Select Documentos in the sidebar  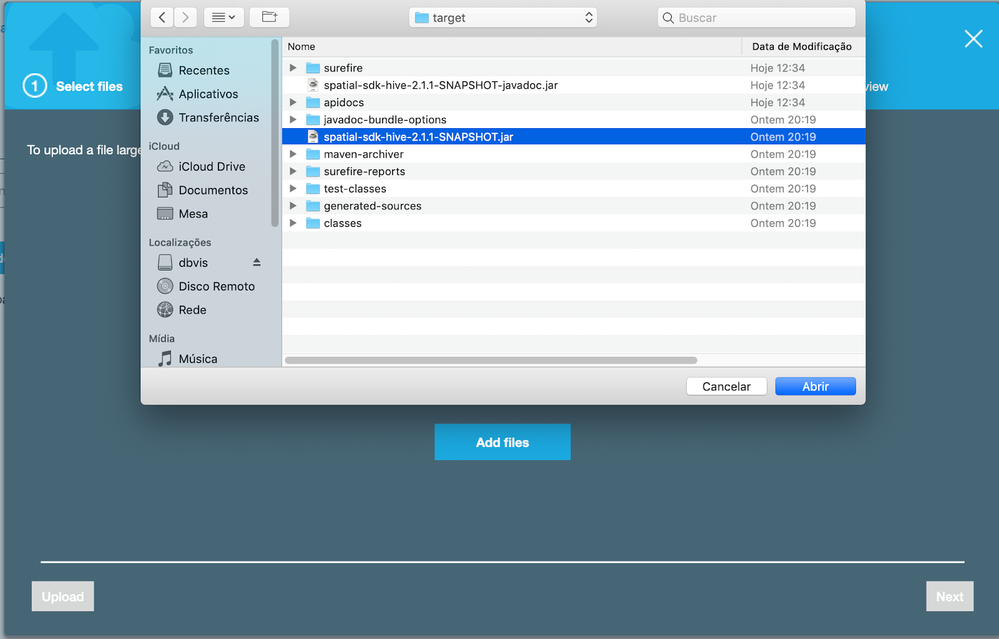coord(213,190)
